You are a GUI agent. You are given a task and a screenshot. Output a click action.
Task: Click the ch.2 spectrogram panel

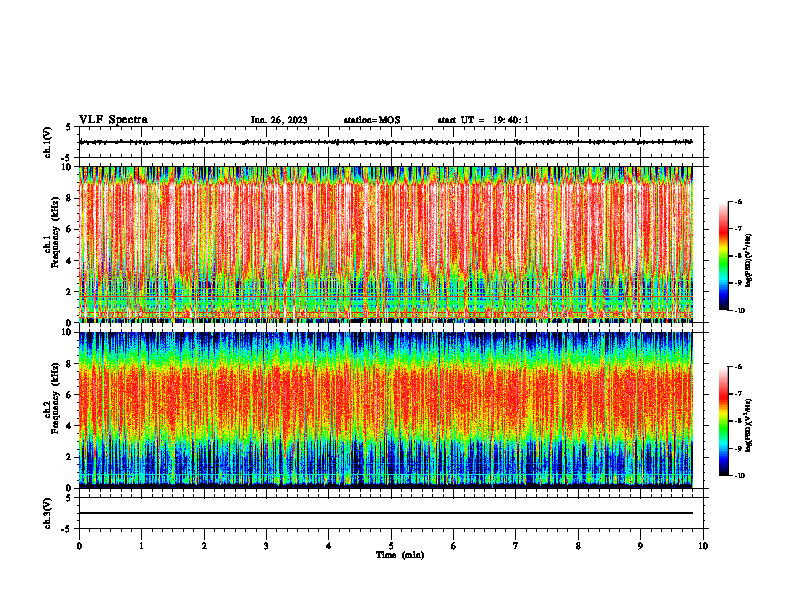386,410
